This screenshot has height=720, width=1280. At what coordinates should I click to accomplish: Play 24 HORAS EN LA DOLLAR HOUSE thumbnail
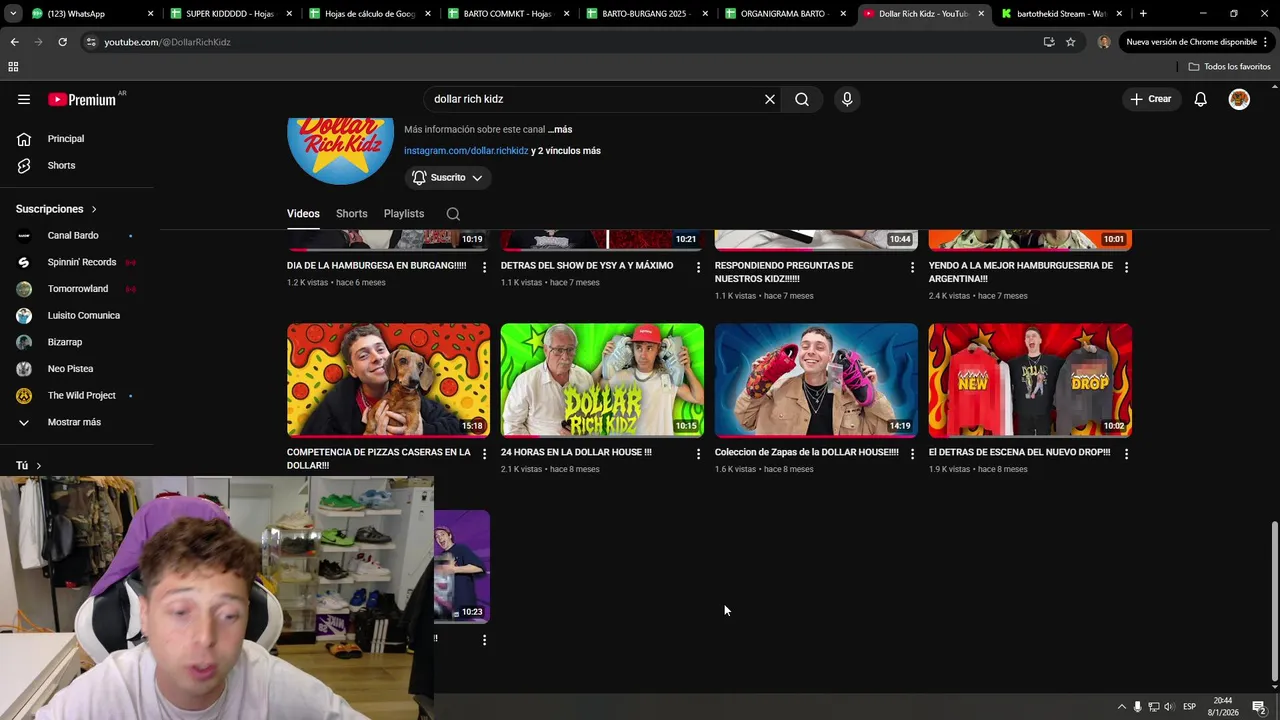tap(602, 380)
